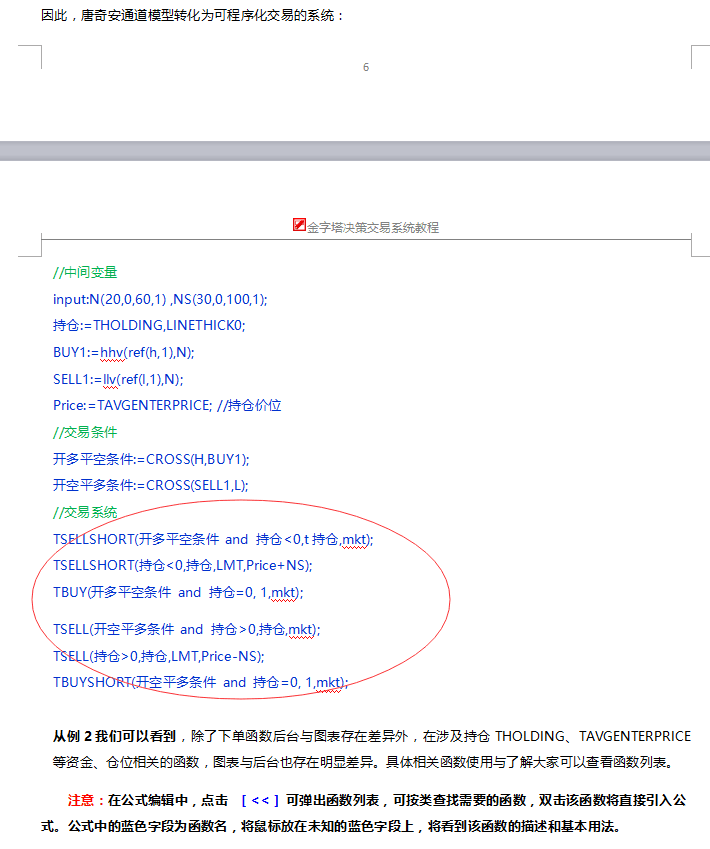Screen dimensions: 710x849
Task: Click the page number '6' in footer
Action: [366, 67]
